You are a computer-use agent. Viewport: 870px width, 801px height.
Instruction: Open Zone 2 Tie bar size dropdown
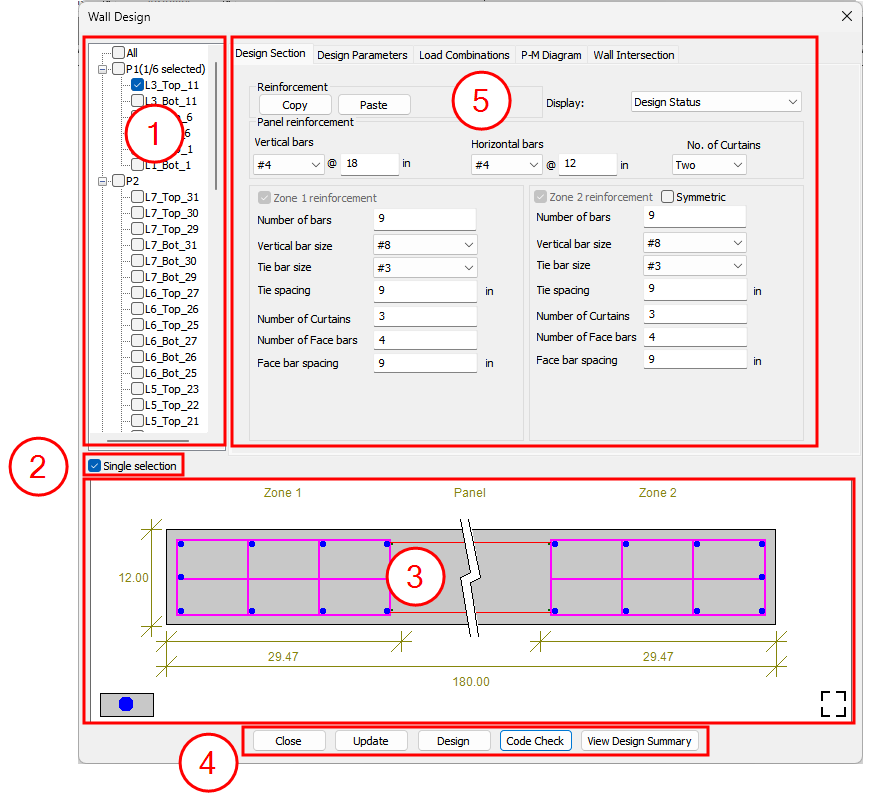(694, 266)
